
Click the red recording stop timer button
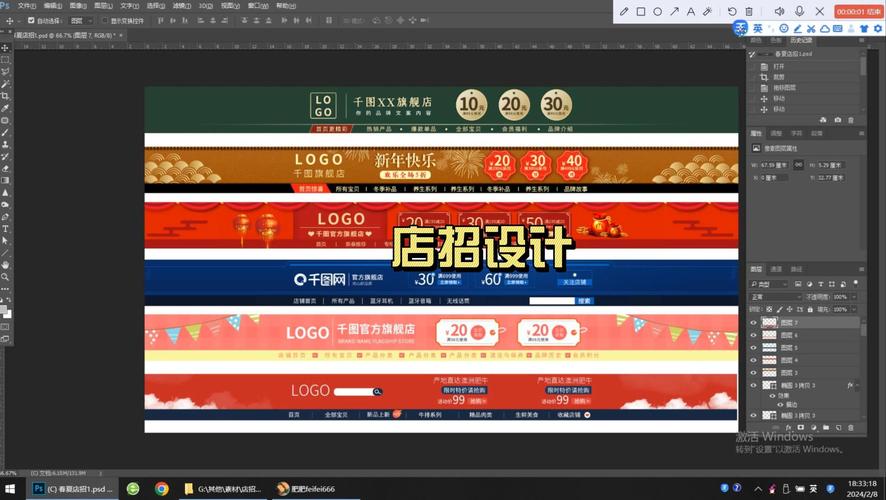[858, 11]
